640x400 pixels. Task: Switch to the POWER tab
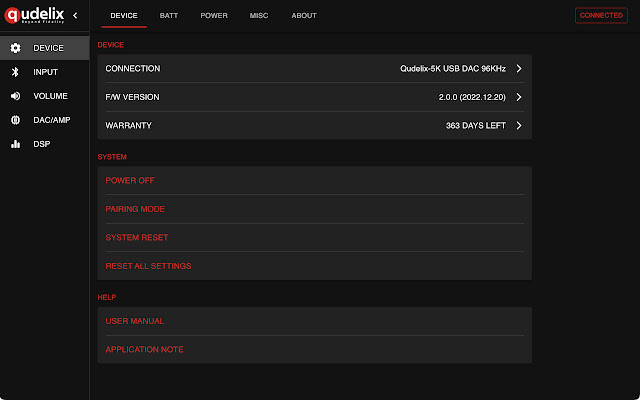click(x=214, y=16)
